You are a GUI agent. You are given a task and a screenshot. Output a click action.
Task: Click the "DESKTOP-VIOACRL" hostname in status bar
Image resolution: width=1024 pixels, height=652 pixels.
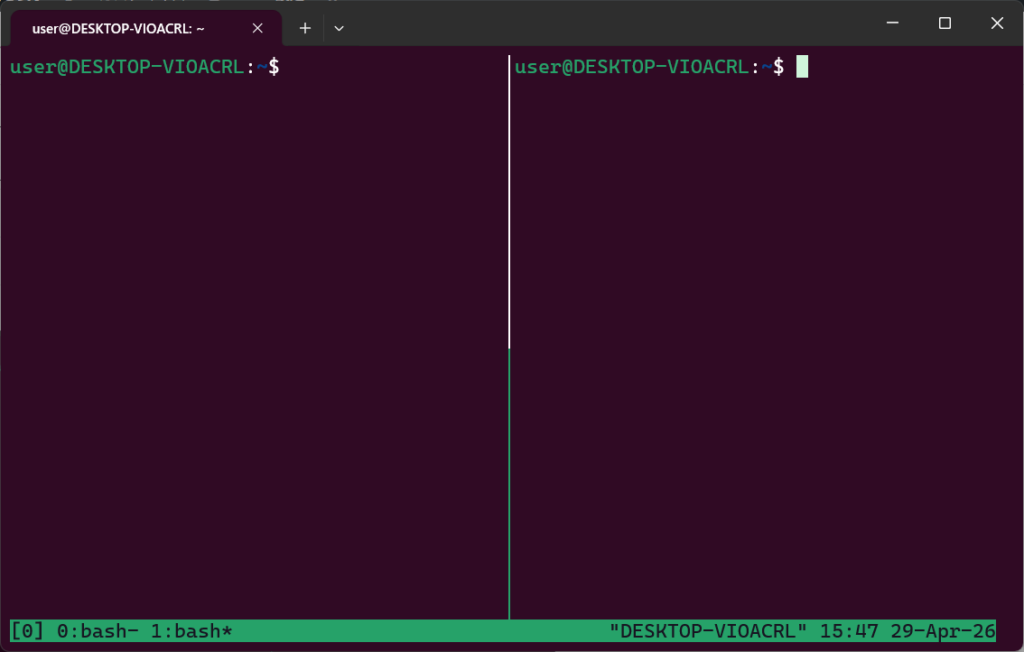(707, 631)
